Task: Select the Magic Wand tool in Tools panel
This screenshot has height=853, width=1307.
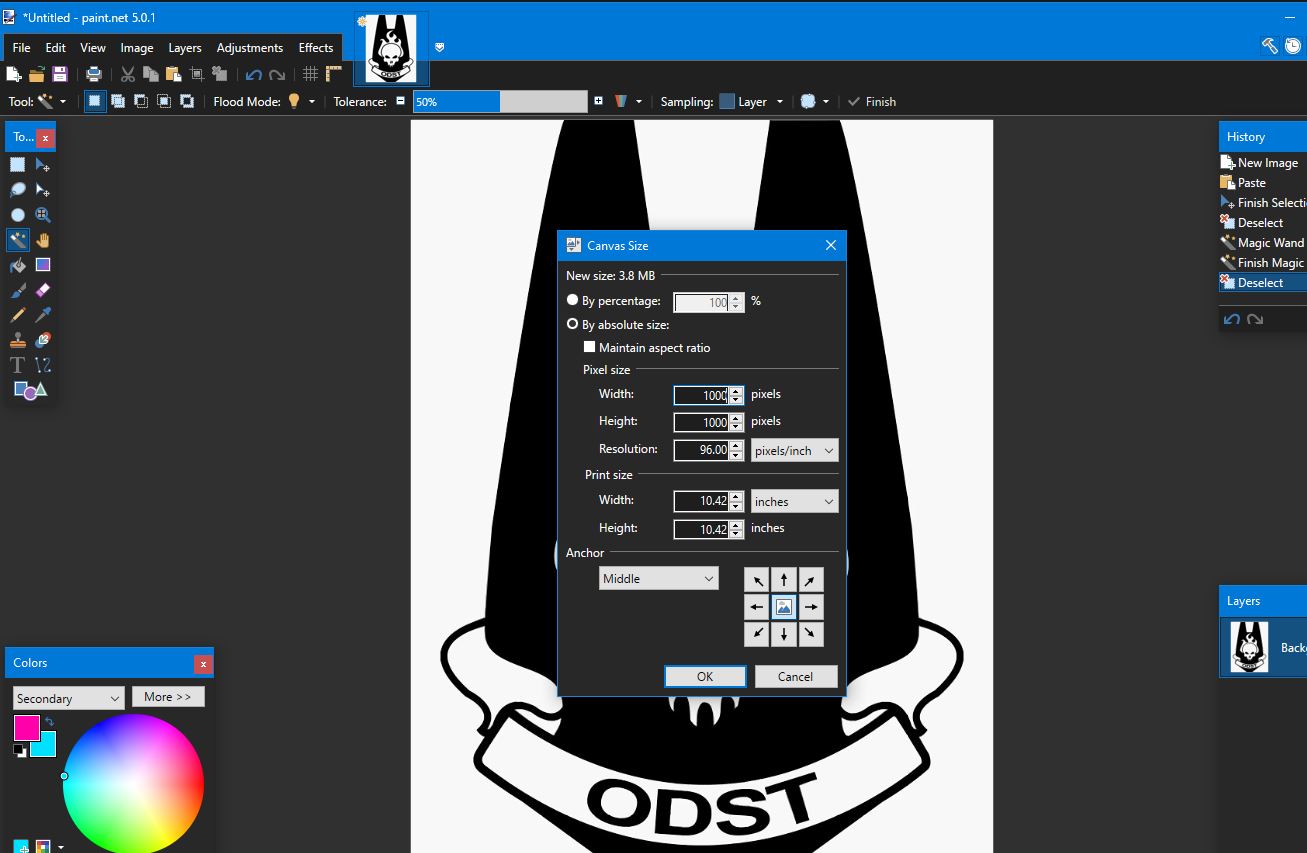Action: 18,240
